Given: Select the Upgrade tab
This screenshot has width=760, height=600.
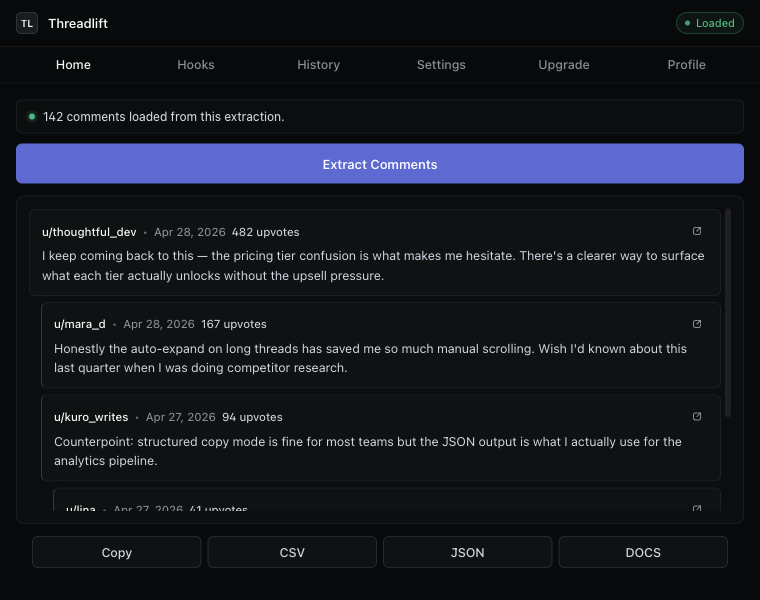Looking at the screenshot, I should [x=564, y=64].
